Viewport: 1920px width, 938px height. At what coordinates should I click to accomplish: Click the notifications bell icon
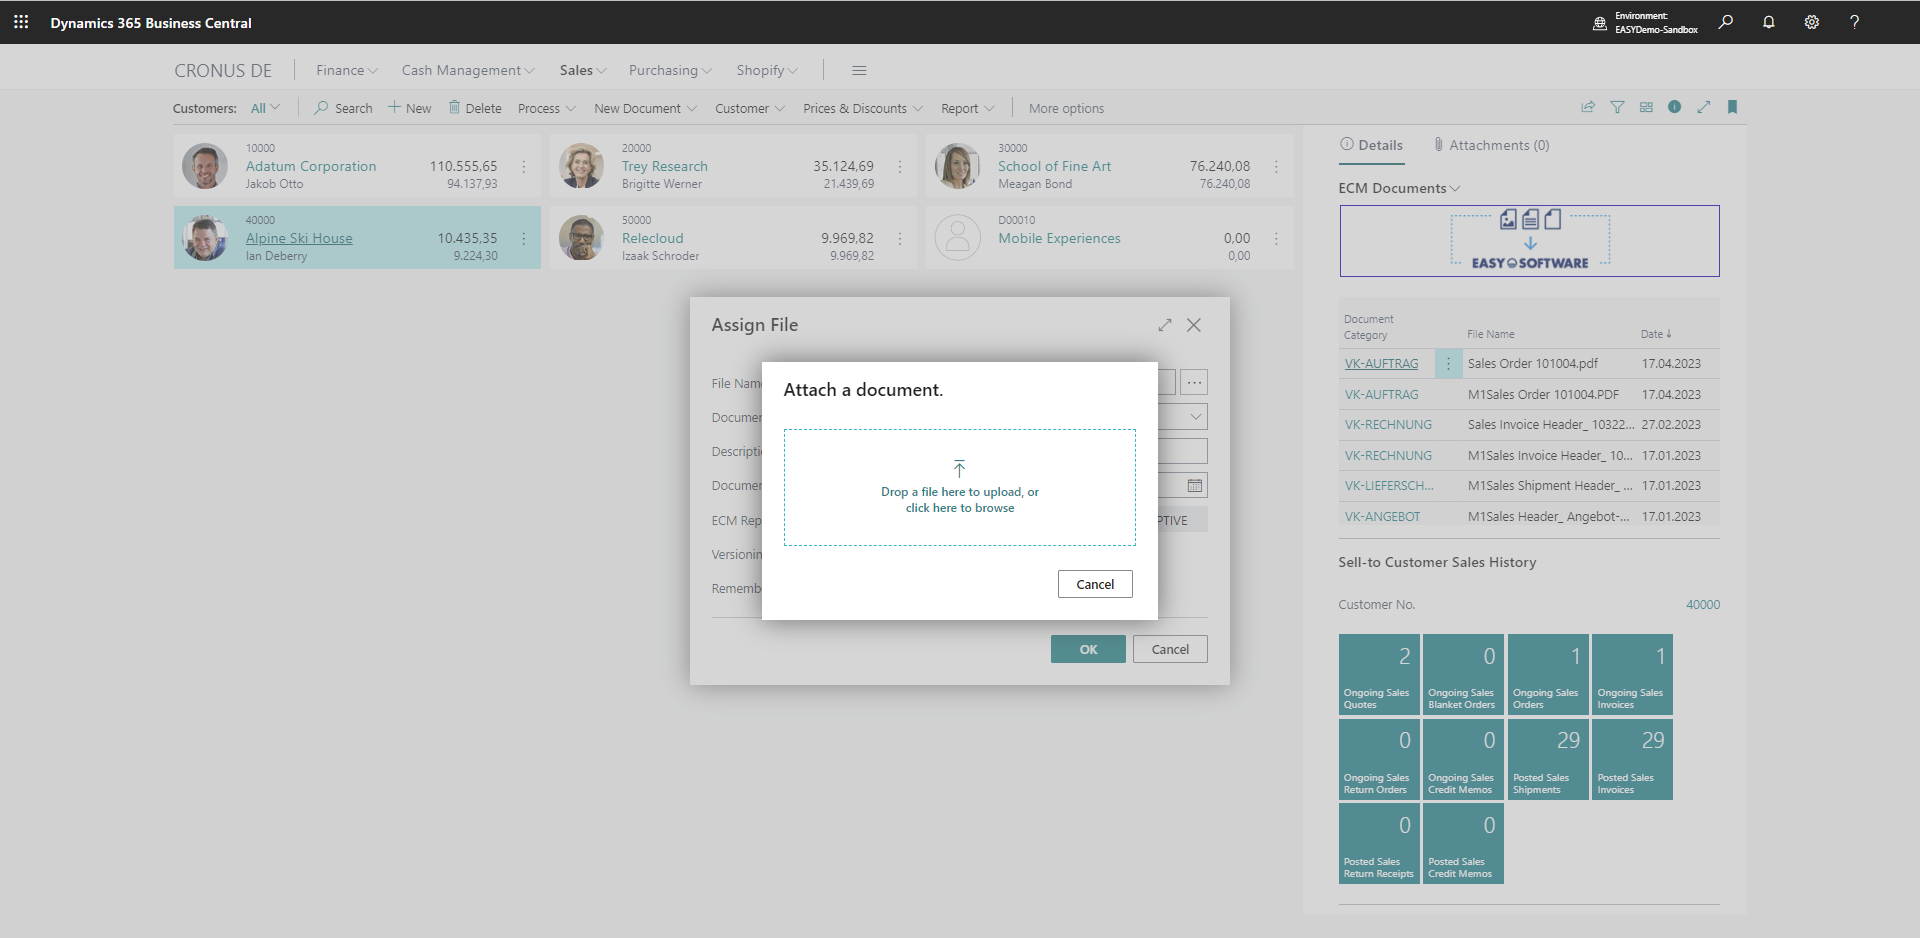click(1768, 22)
